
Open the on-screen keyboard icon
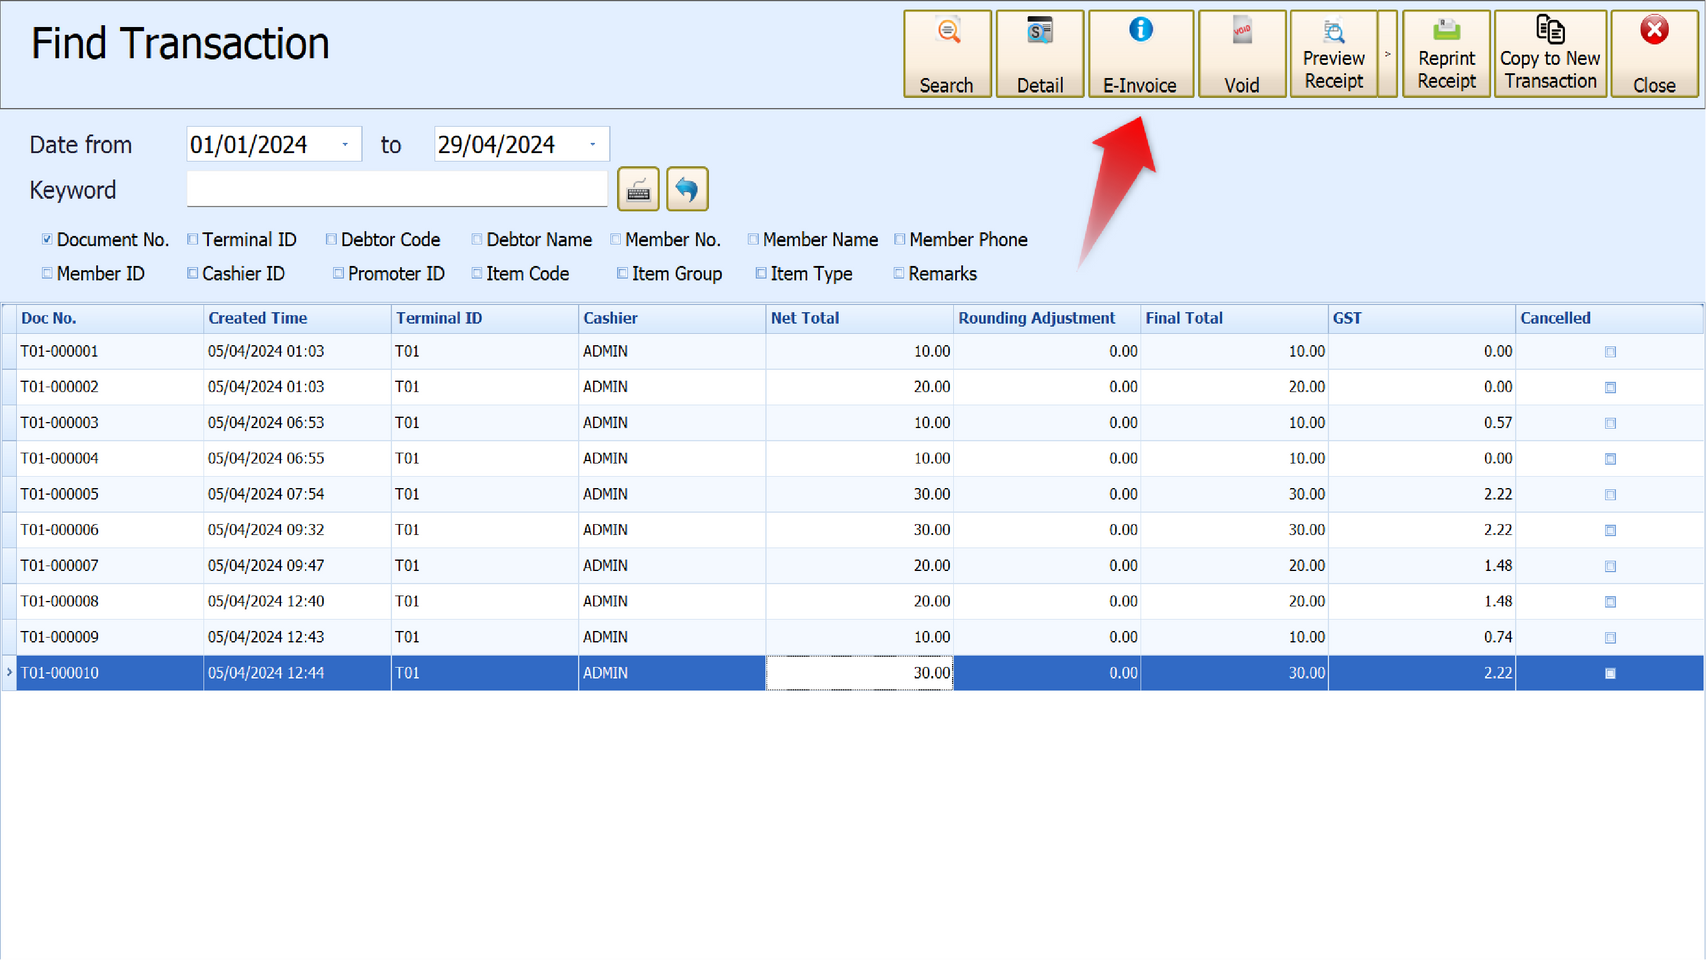click(638, 189)
